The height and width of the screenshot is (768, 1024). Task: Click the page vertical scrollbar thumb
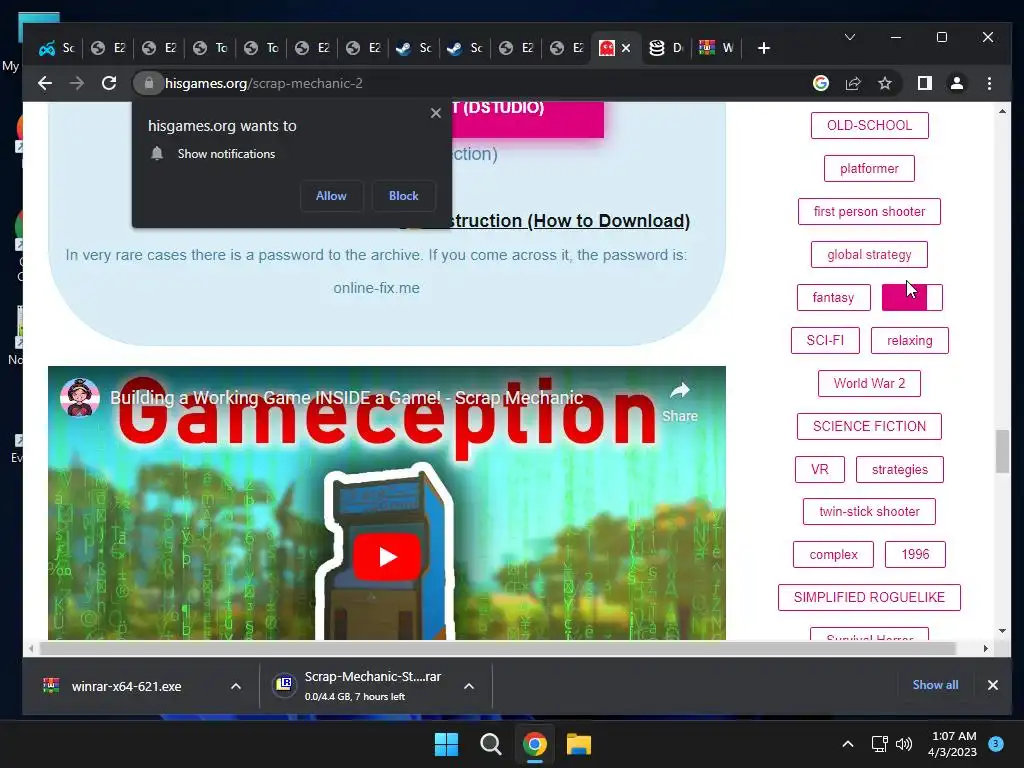(1002, 451)
